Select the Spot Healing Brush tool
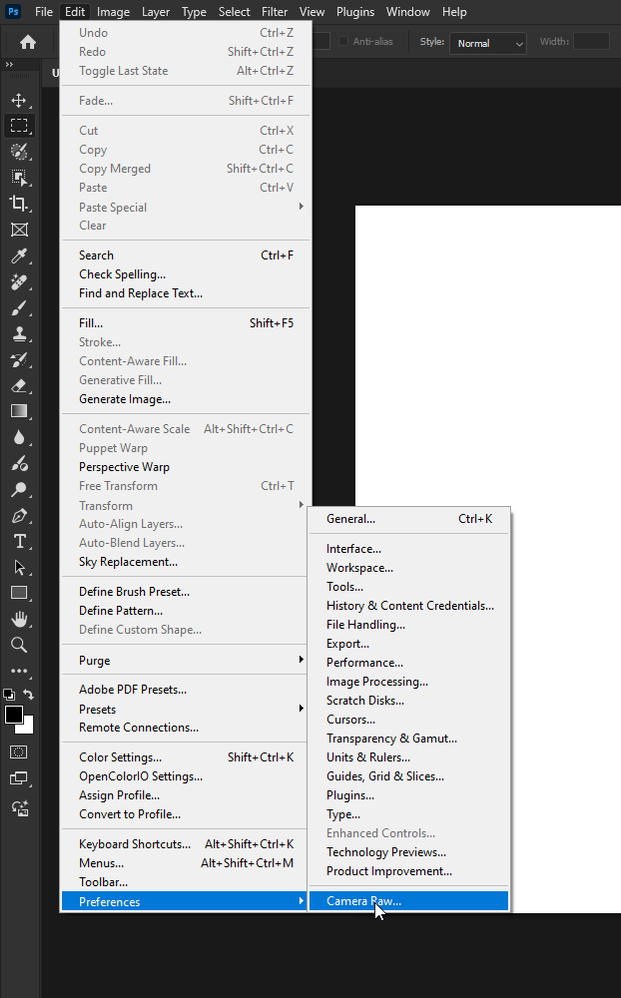This screenshot has height=998, width=621. point(19,282)
